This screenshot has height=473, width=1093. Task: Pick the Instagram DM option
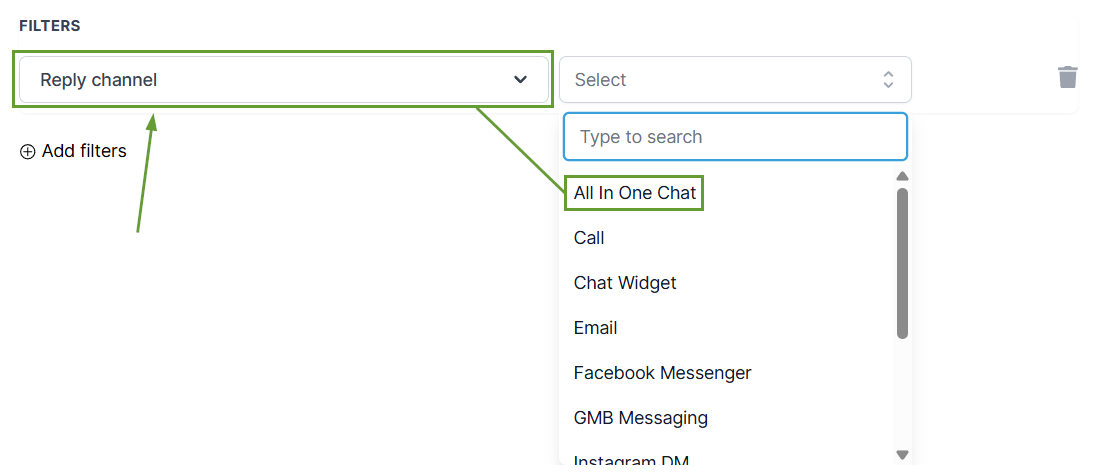pos(631,461)
